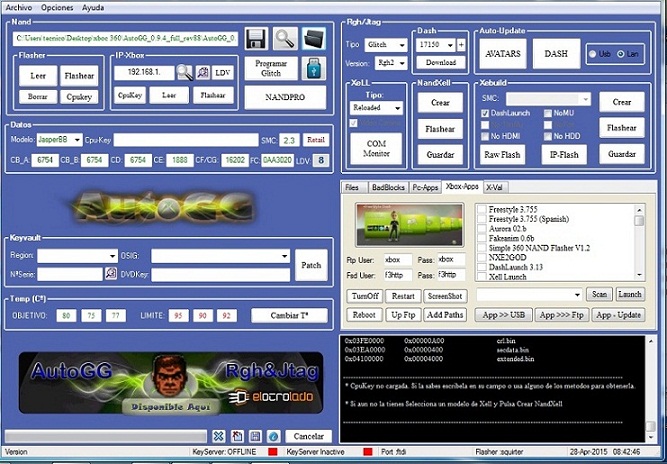
Task: Click the Cpu-Key input field in Datos
Action: tap(186, 139)
